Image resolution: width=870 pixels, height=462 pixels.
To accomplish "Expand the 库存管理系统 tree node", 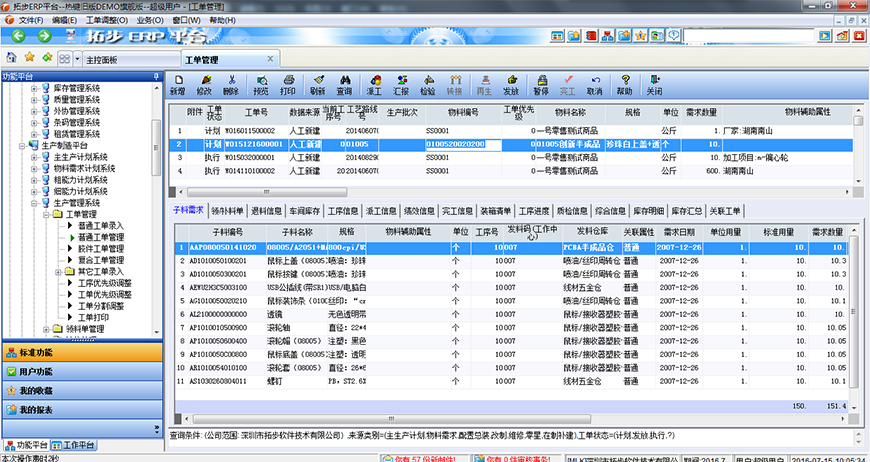I will tap(34, 89).
